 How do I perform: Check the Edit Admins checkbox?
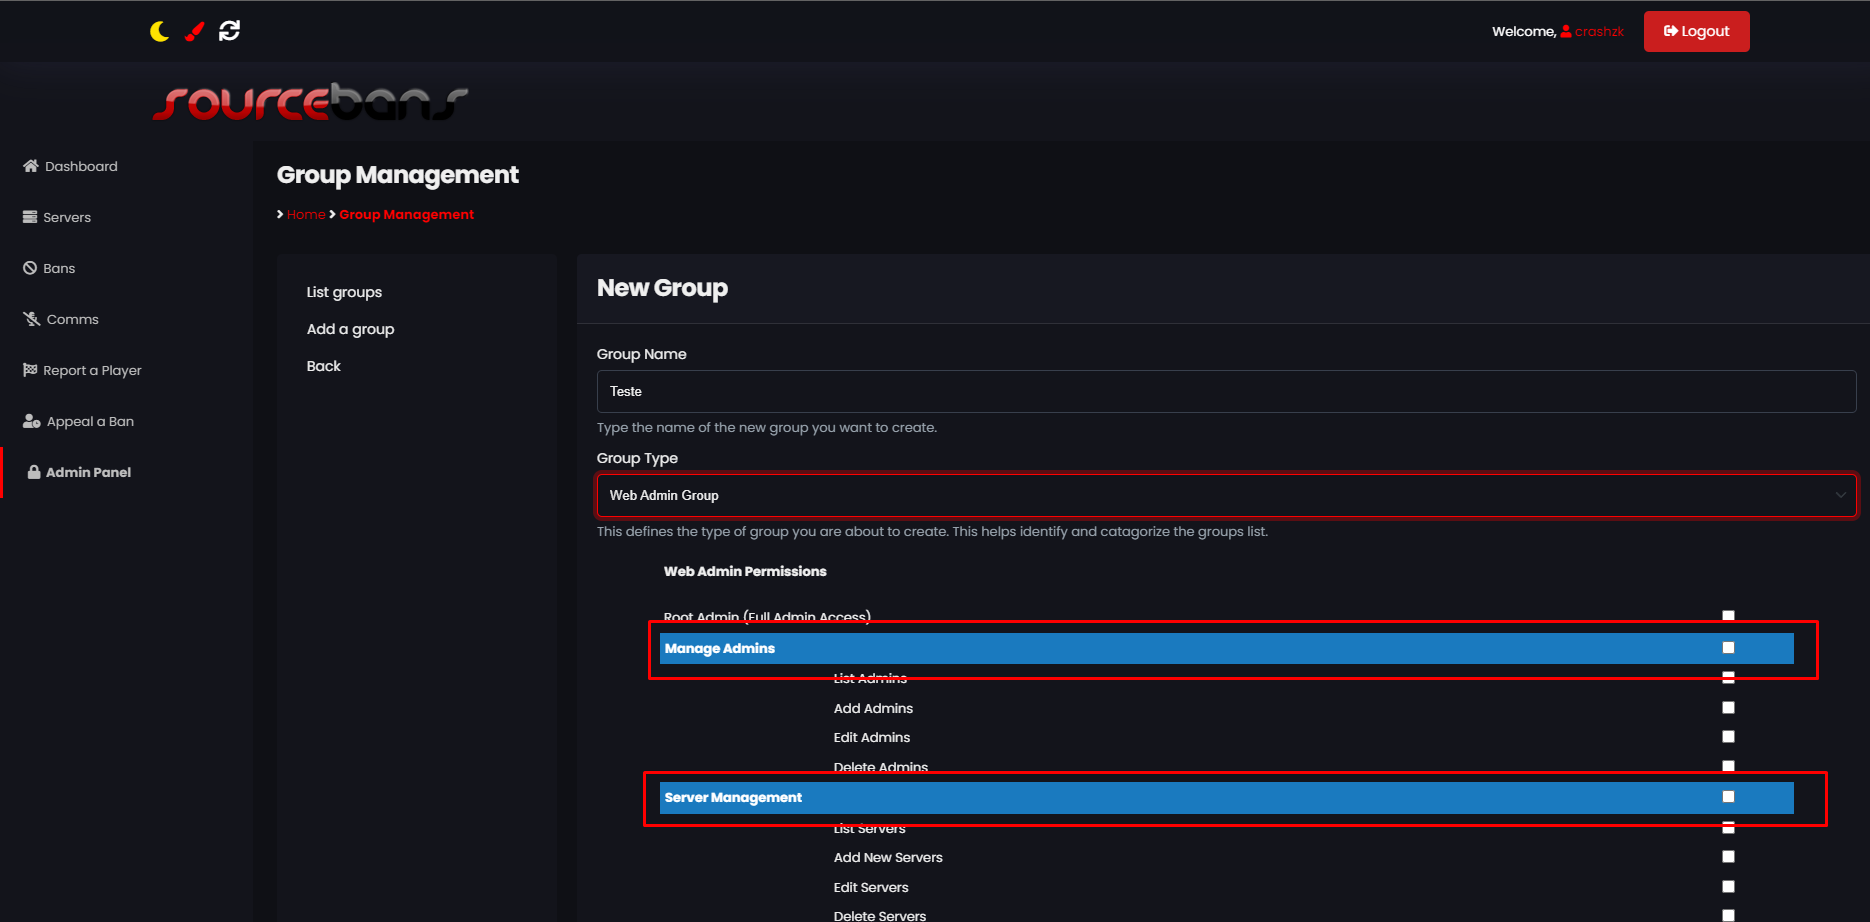point(1728,736)
